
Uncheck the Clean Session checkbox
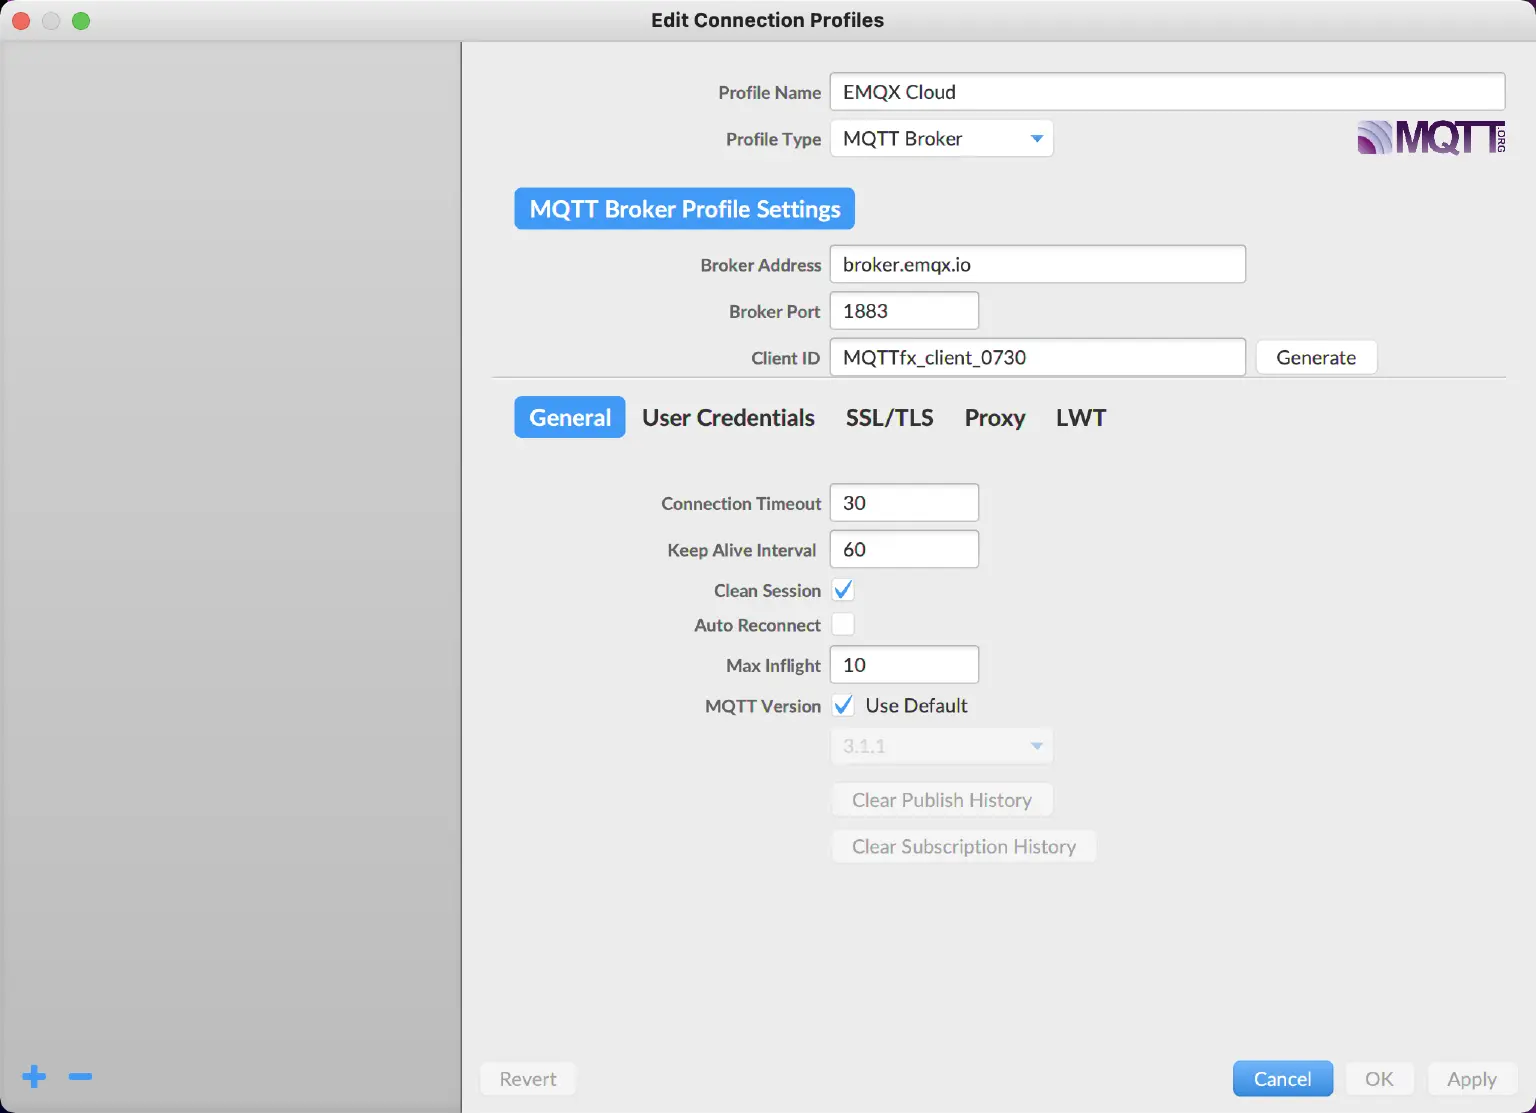point(843,590)
